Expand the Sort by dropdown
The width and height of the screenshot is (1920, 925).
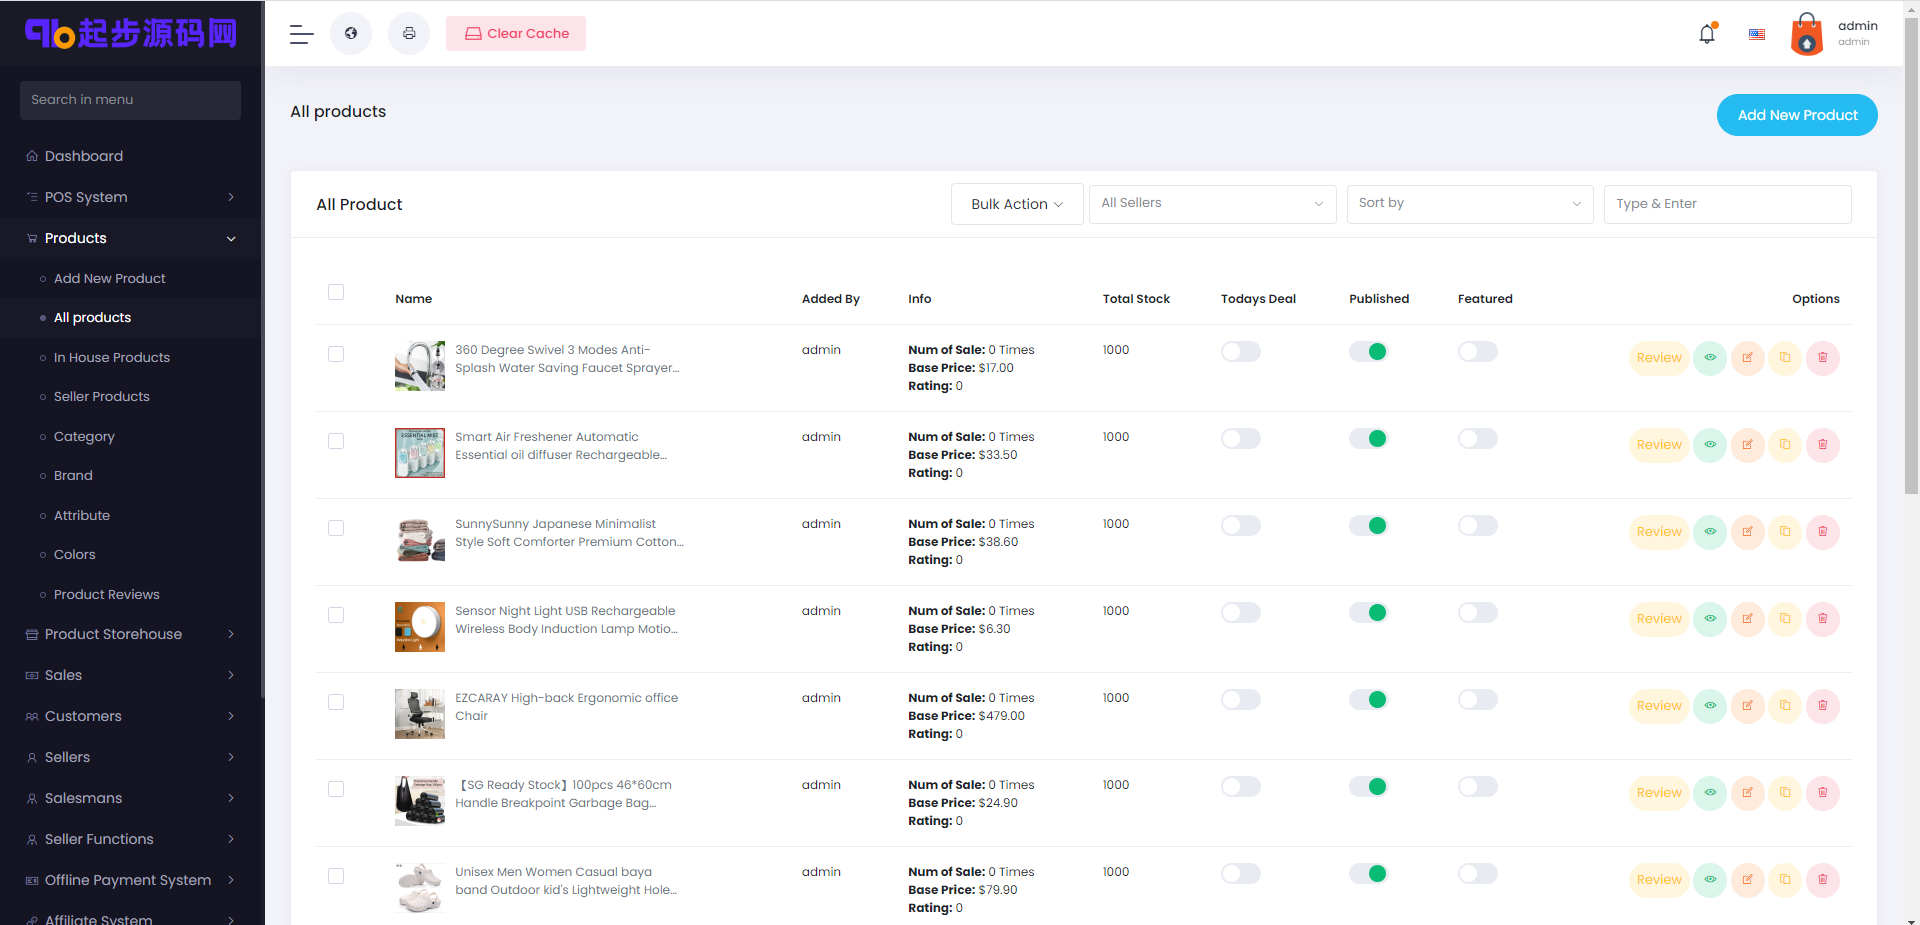1469,204
